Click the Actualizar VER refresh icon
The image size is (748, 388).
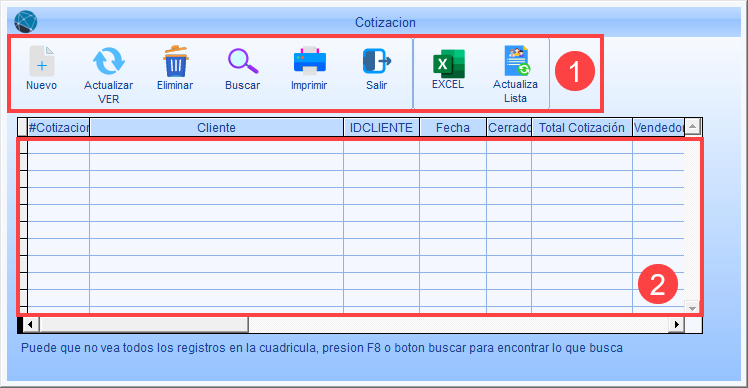coord(109,61)
